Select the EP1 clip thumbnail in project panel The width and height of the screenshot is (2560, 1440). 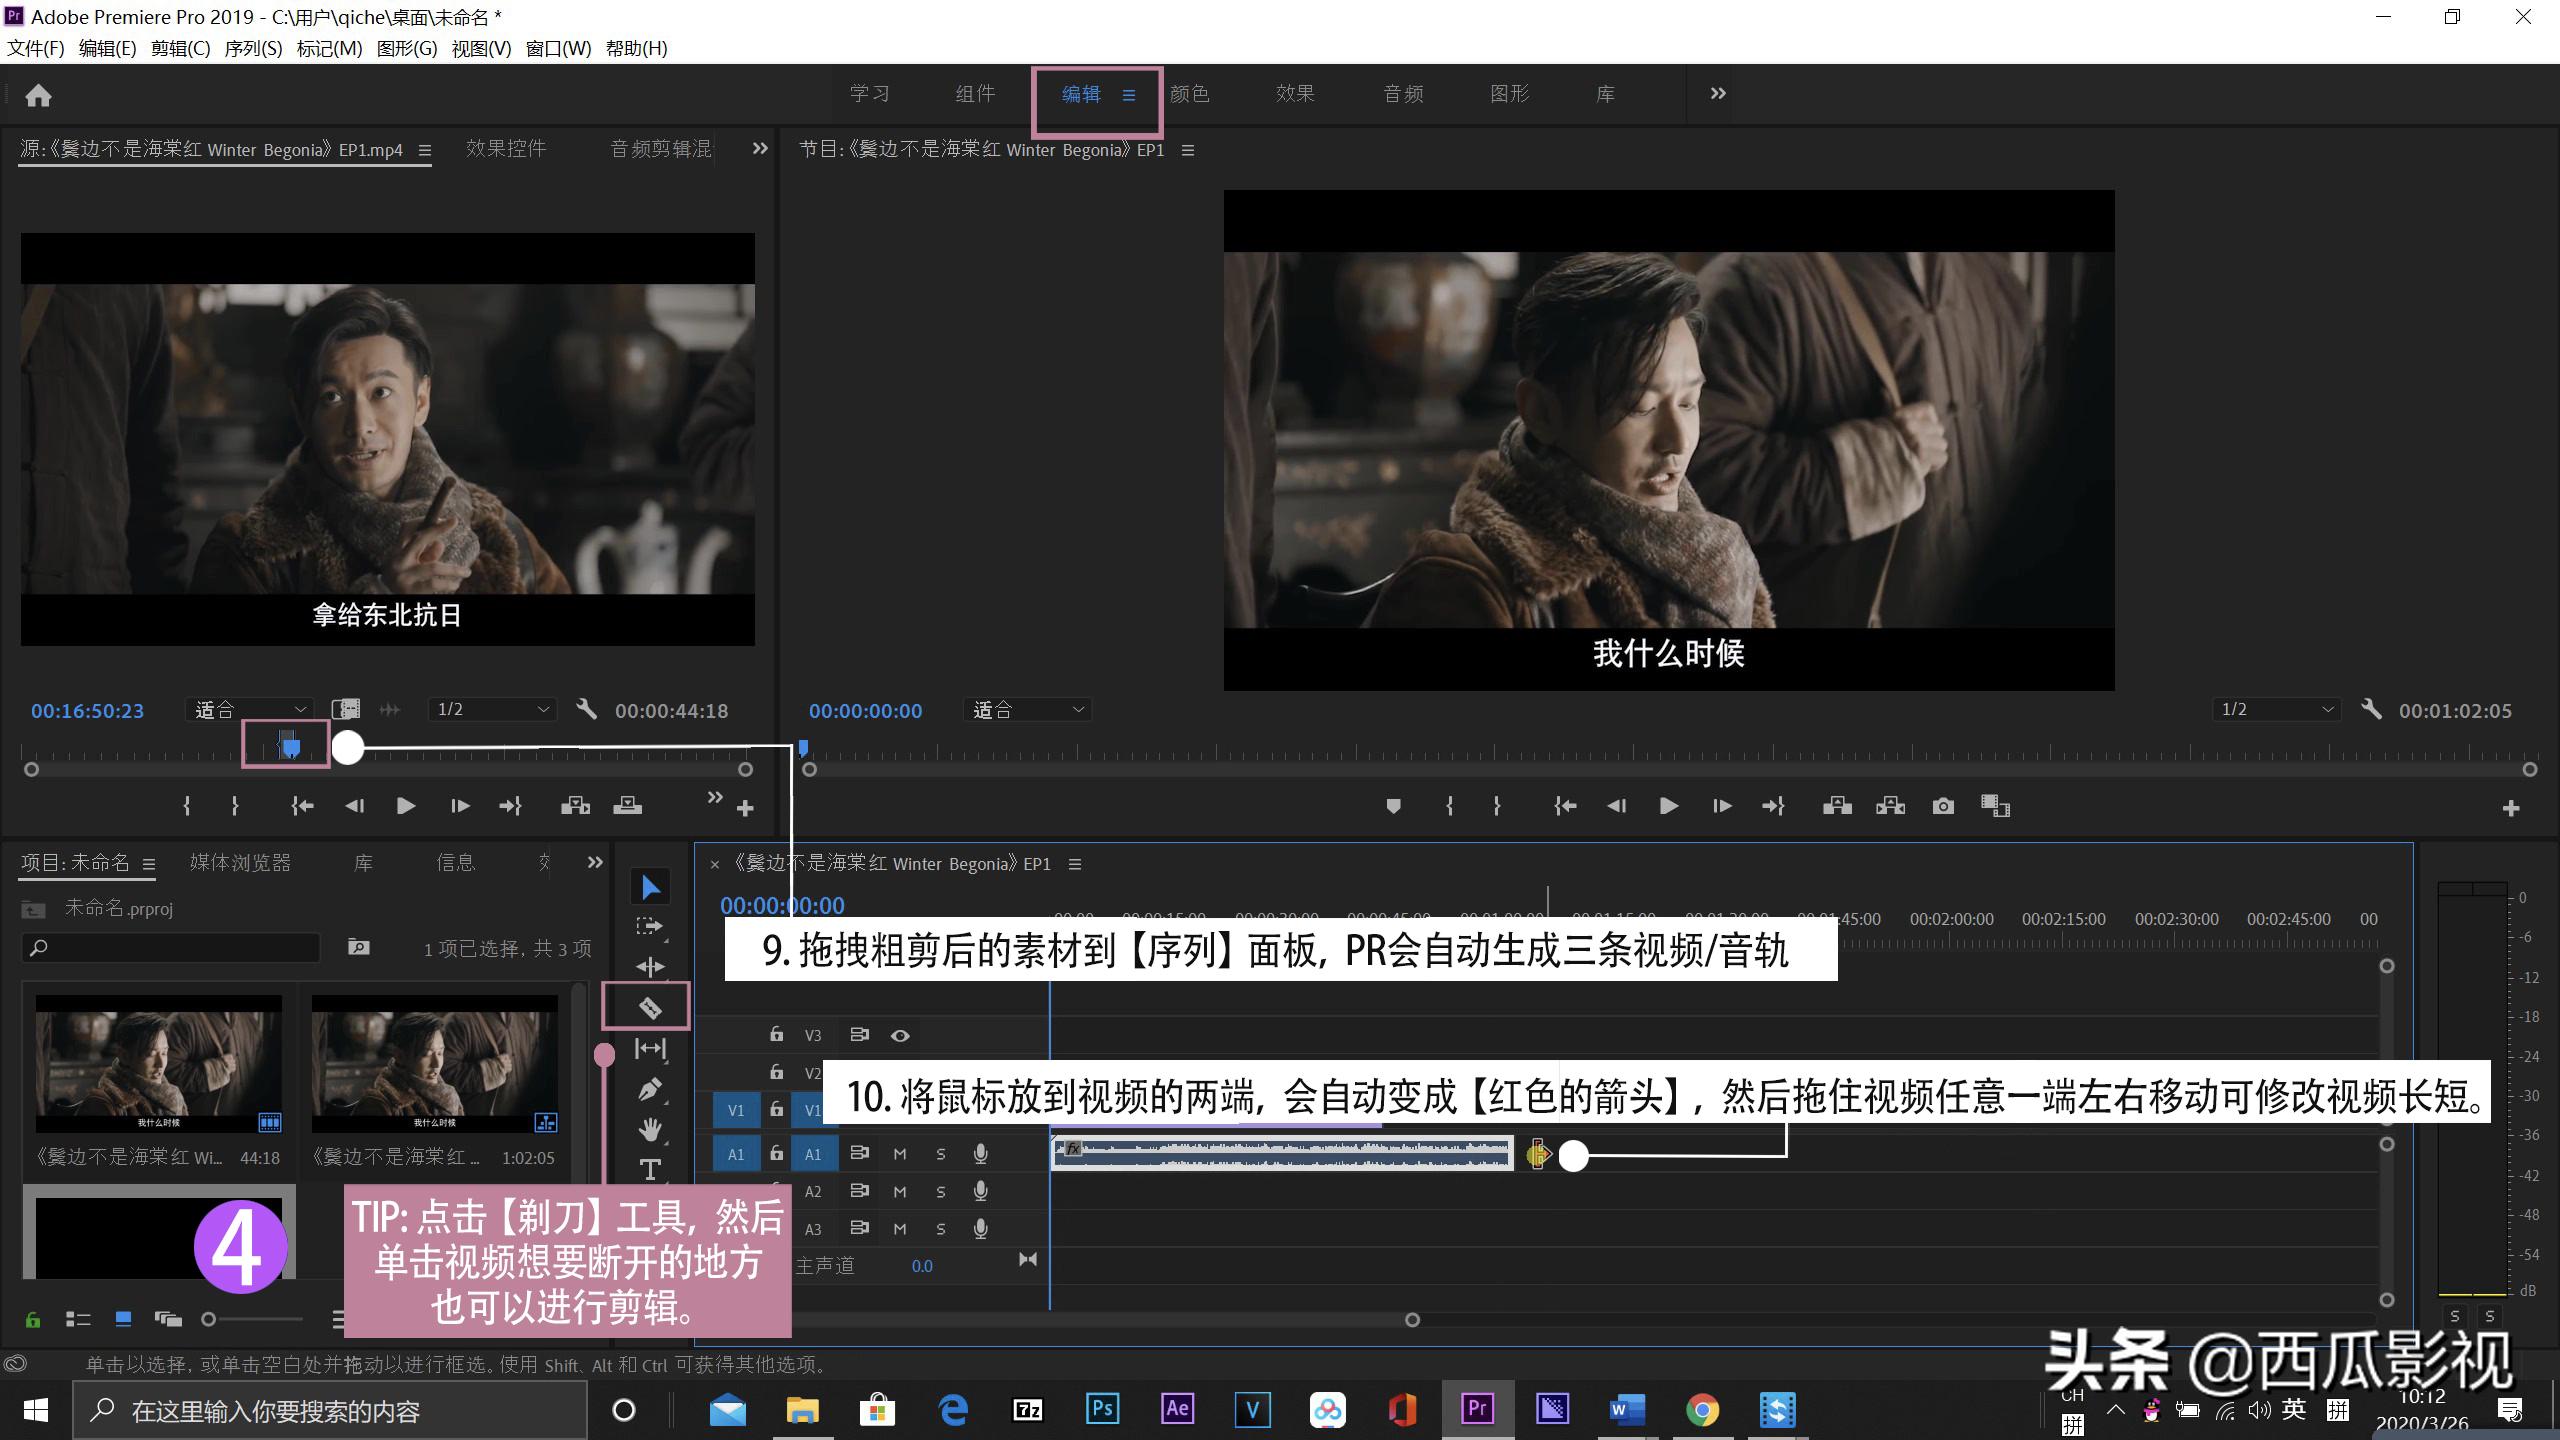pyautogui.click(x=158, y=1063)
